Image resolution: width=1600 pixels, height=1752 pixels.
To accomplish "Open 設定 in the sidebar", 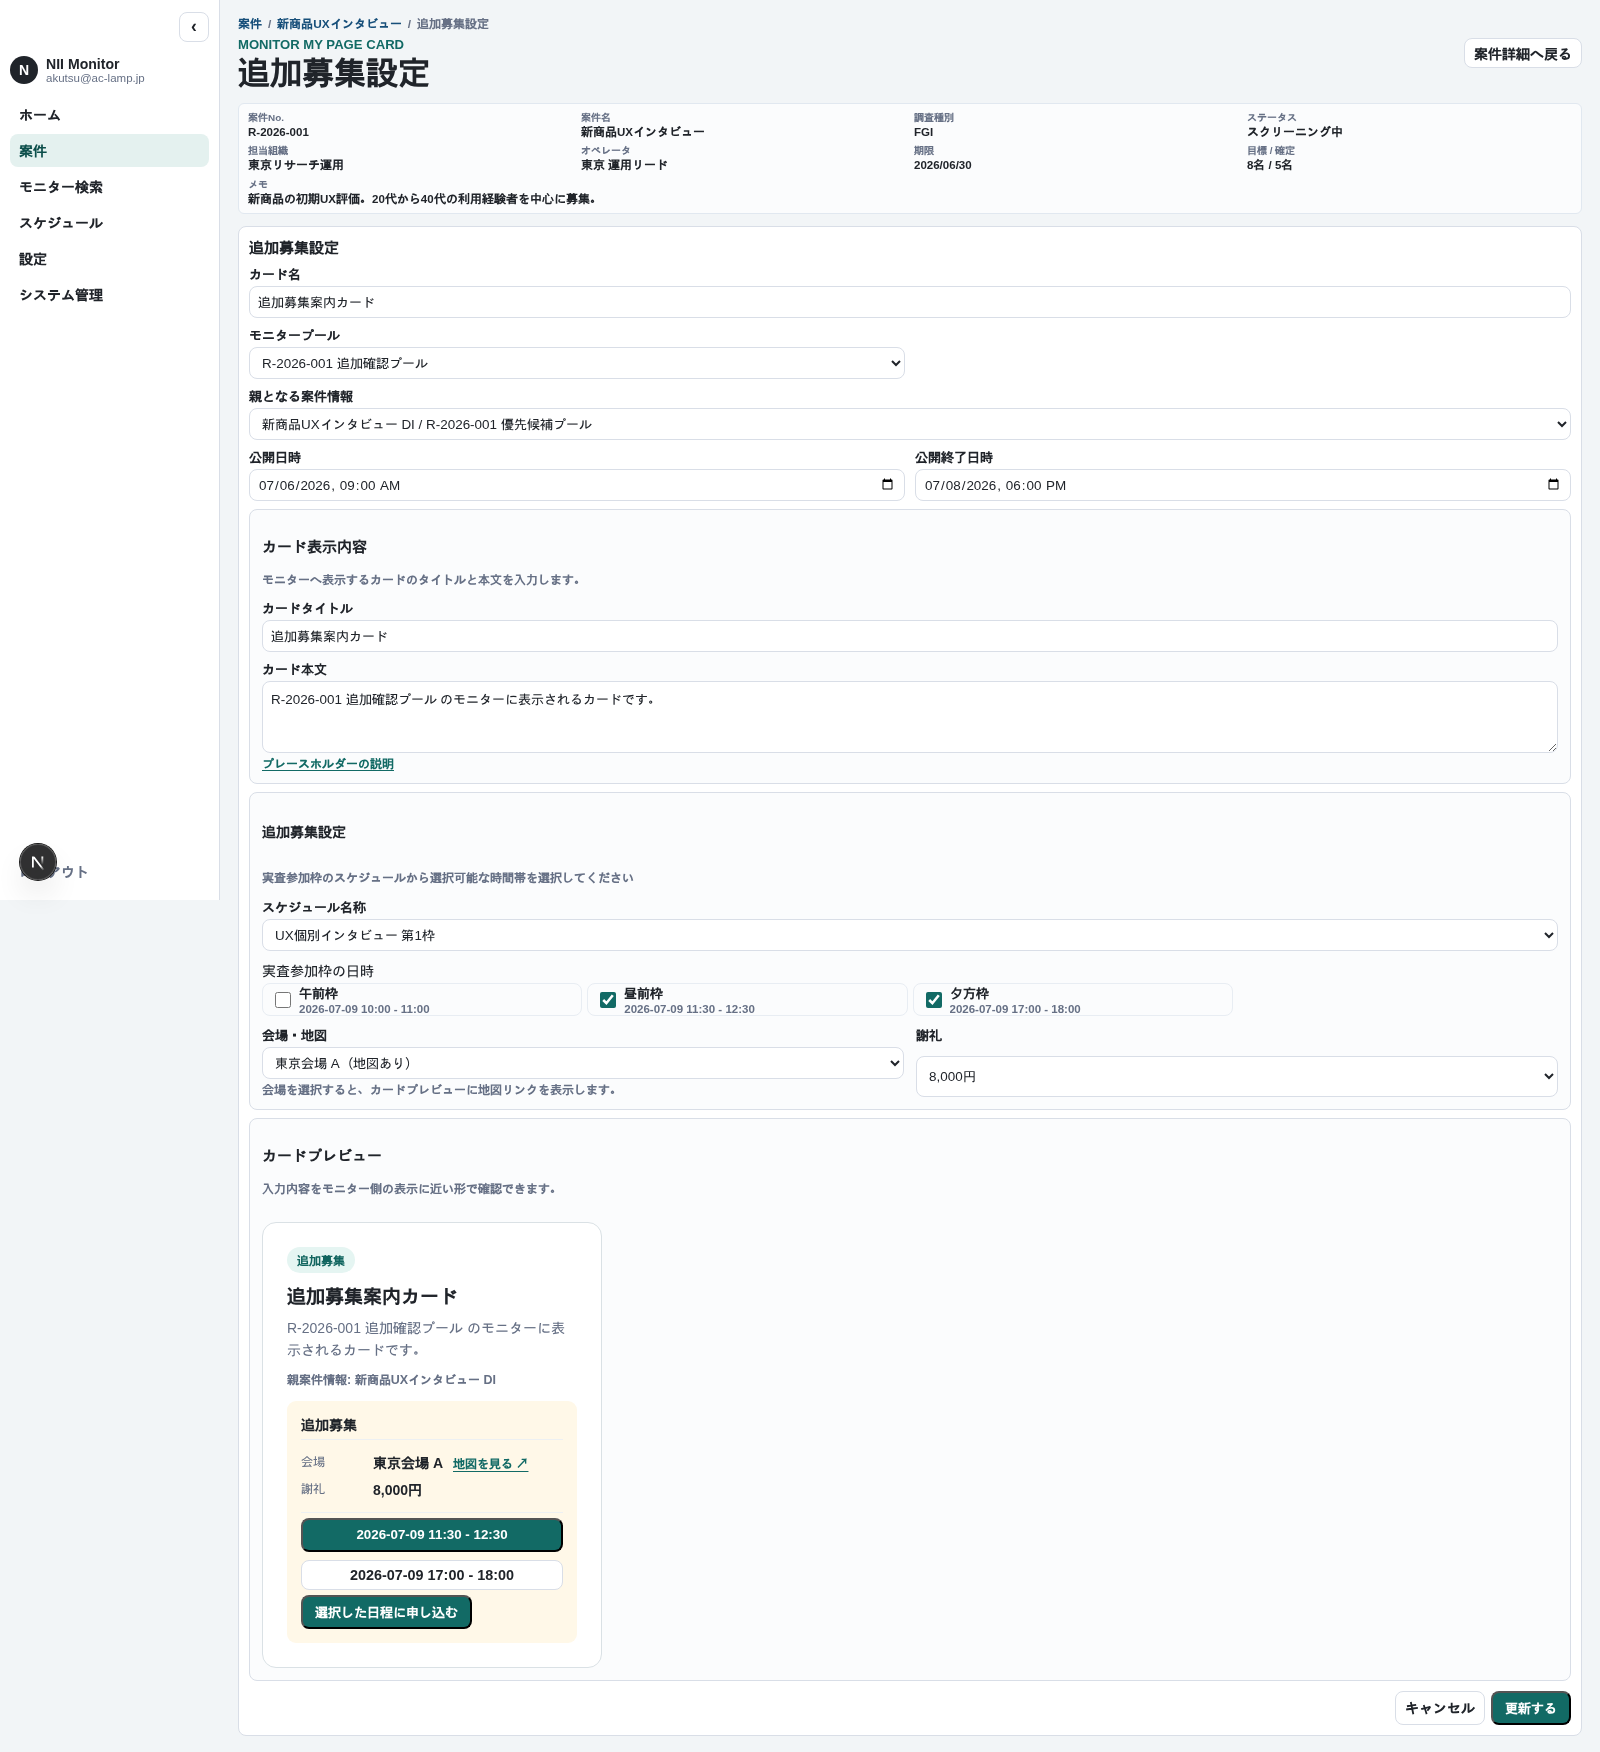I will coord(109,259).
